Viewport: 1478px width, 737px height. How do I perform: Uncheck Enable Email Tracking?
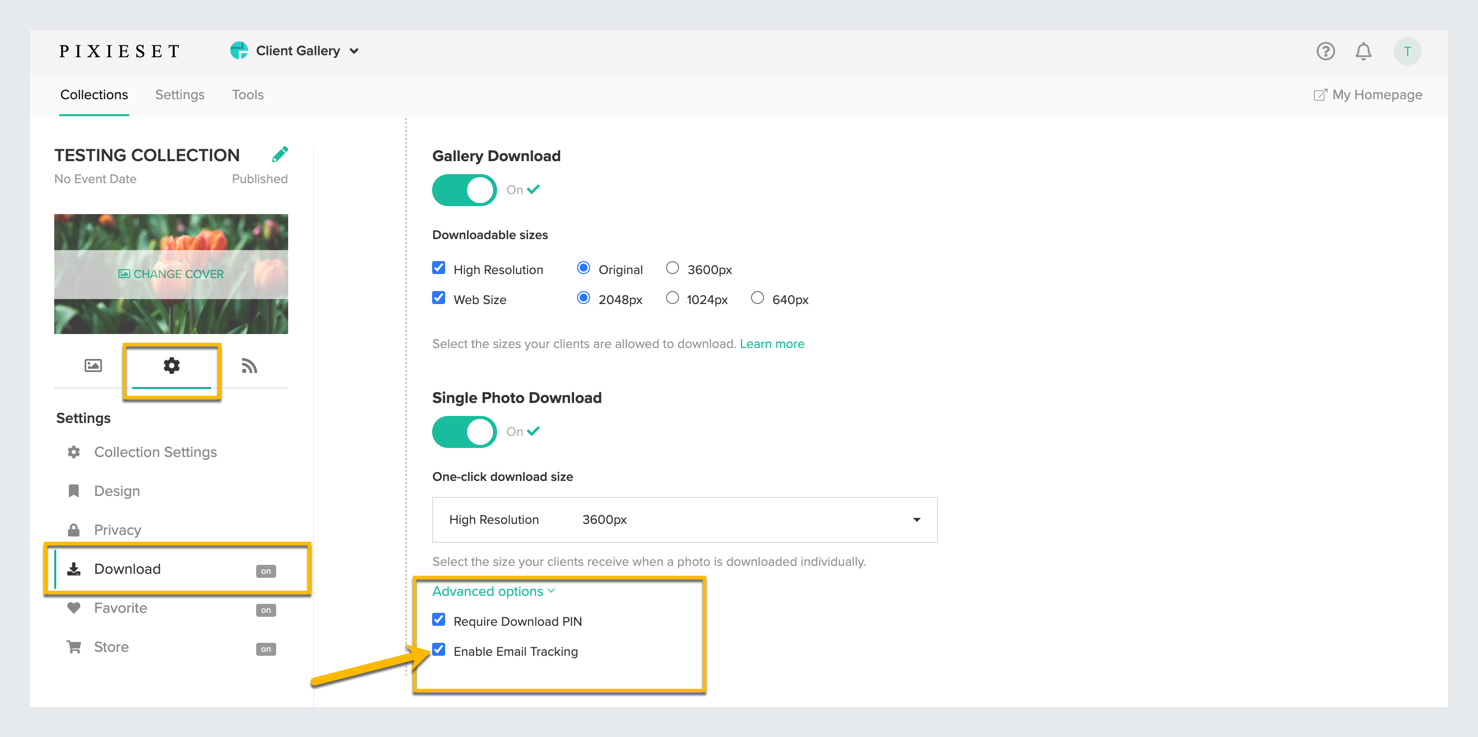tap(439, 650)
